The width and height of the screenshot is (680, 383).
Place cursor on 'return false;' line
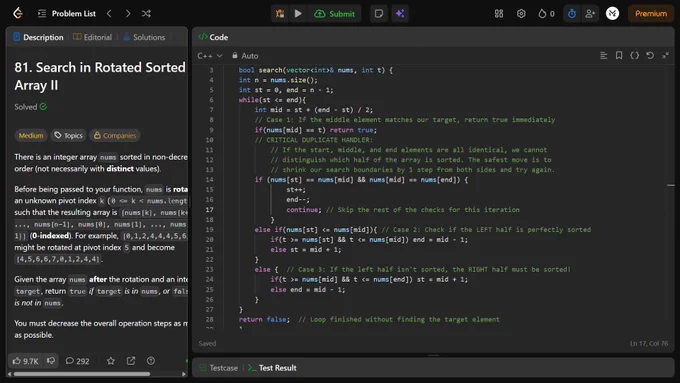point(264,319)
